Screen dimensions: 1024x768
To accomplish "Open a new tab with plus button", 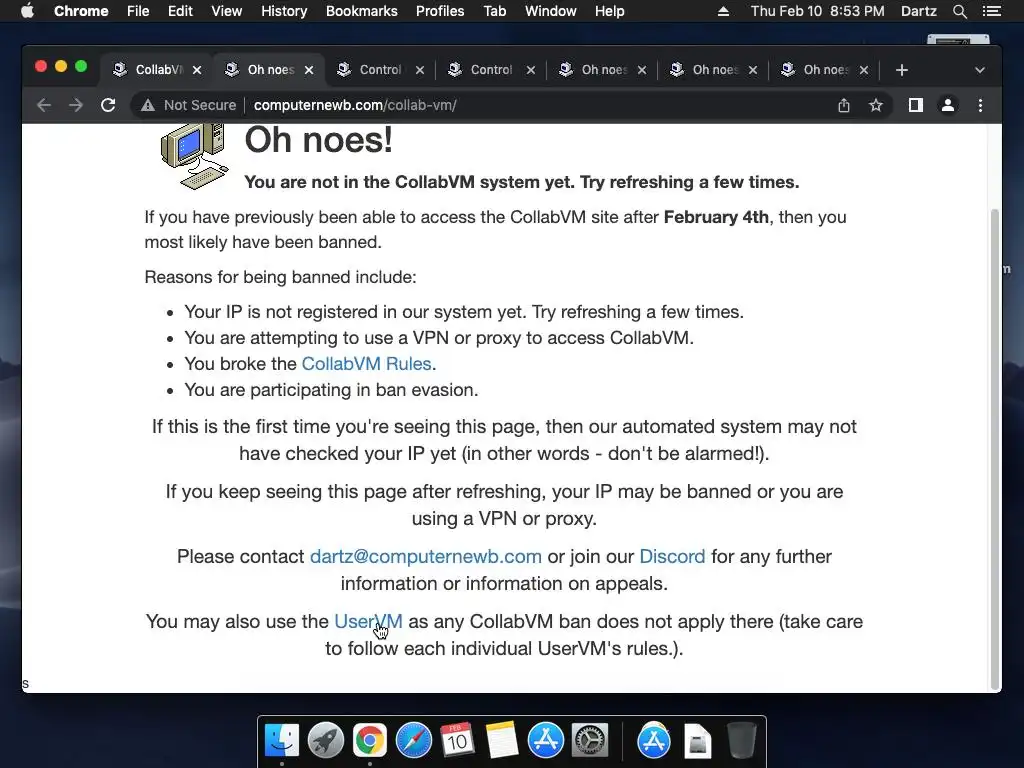I will pos(902,70).
